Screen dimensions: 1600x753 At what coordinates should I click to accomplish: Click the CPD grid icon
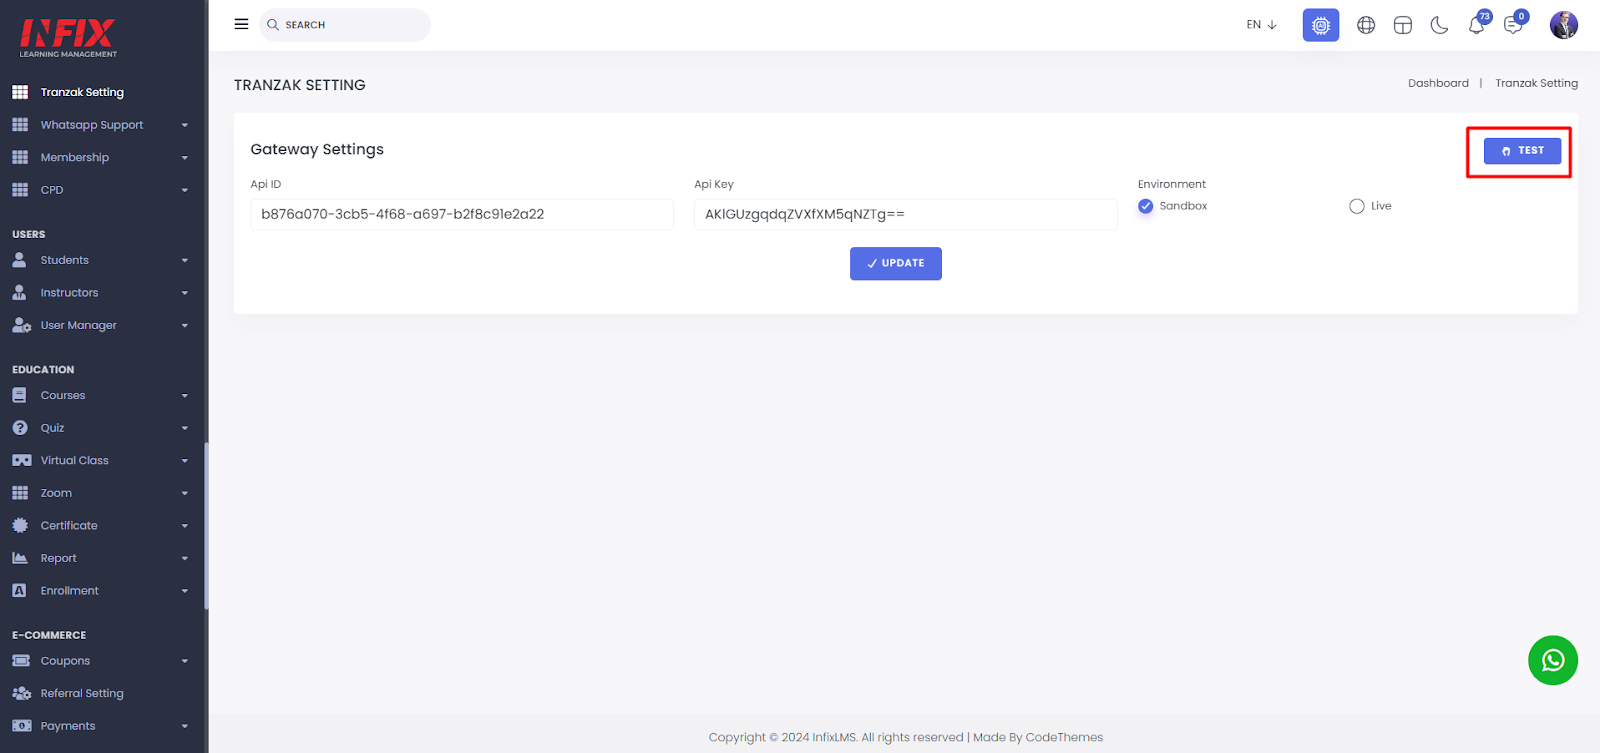click(20, 190)
